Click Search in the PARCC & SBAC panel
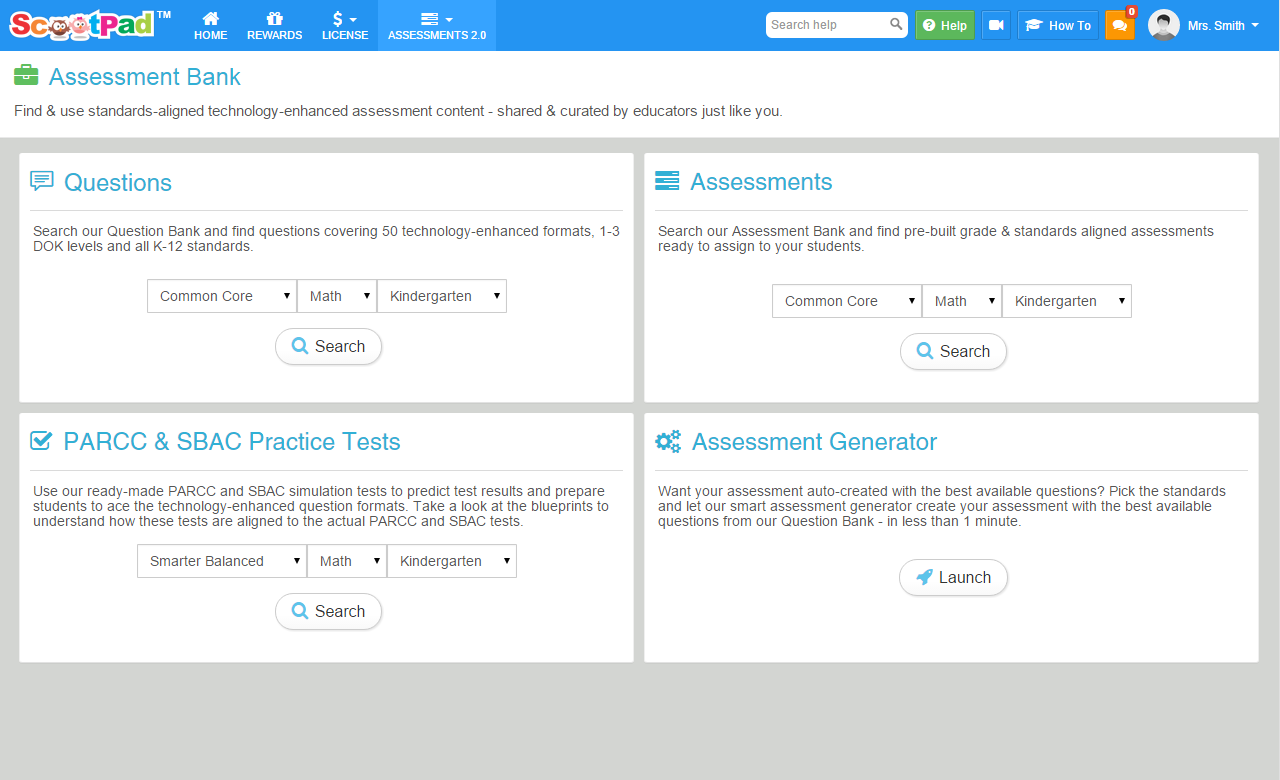 pyautogui.click(x=328, y=611)
